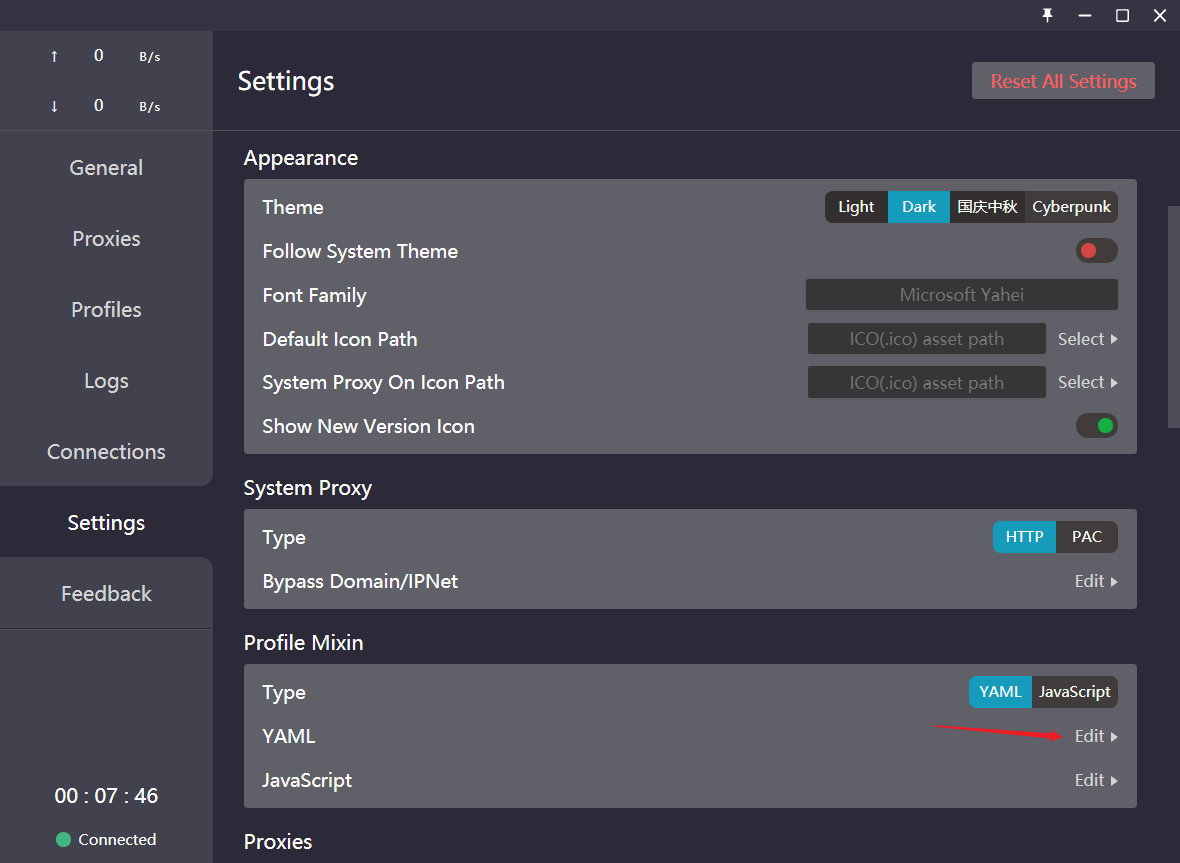Click the 00 : 07 : 46 connection timer
Screen dimensions: 1180x863
point(106,796)
